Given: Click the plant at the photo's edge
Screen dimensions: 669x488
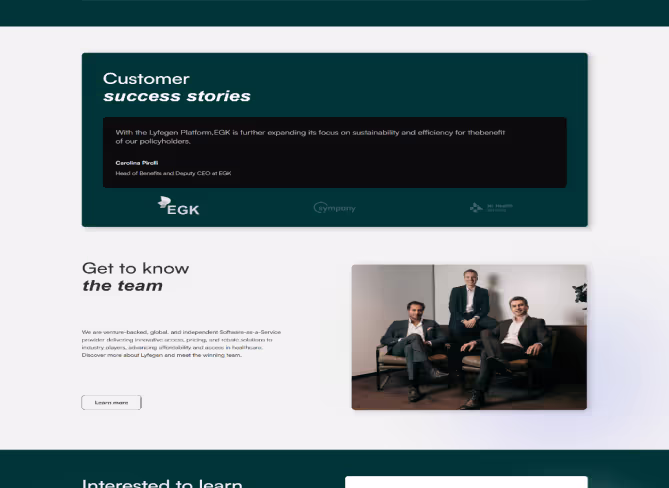Looking at the screenshot, I should (580, 293).
